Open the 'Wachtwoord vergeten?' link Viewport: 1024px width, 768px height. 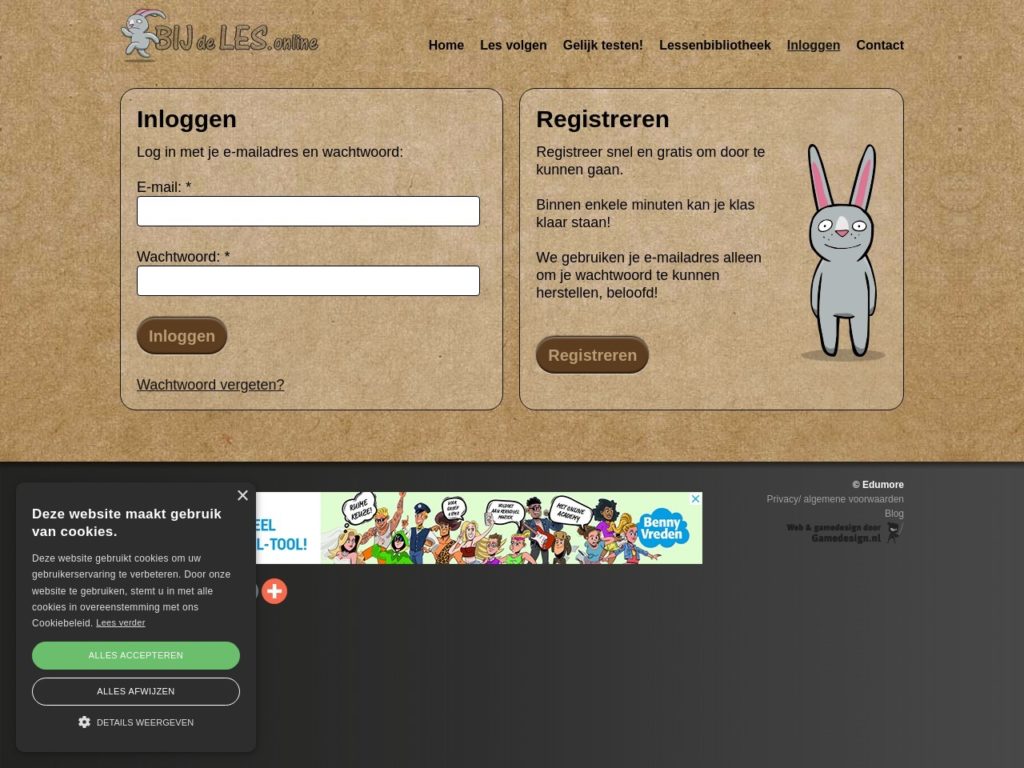point(210,384)
